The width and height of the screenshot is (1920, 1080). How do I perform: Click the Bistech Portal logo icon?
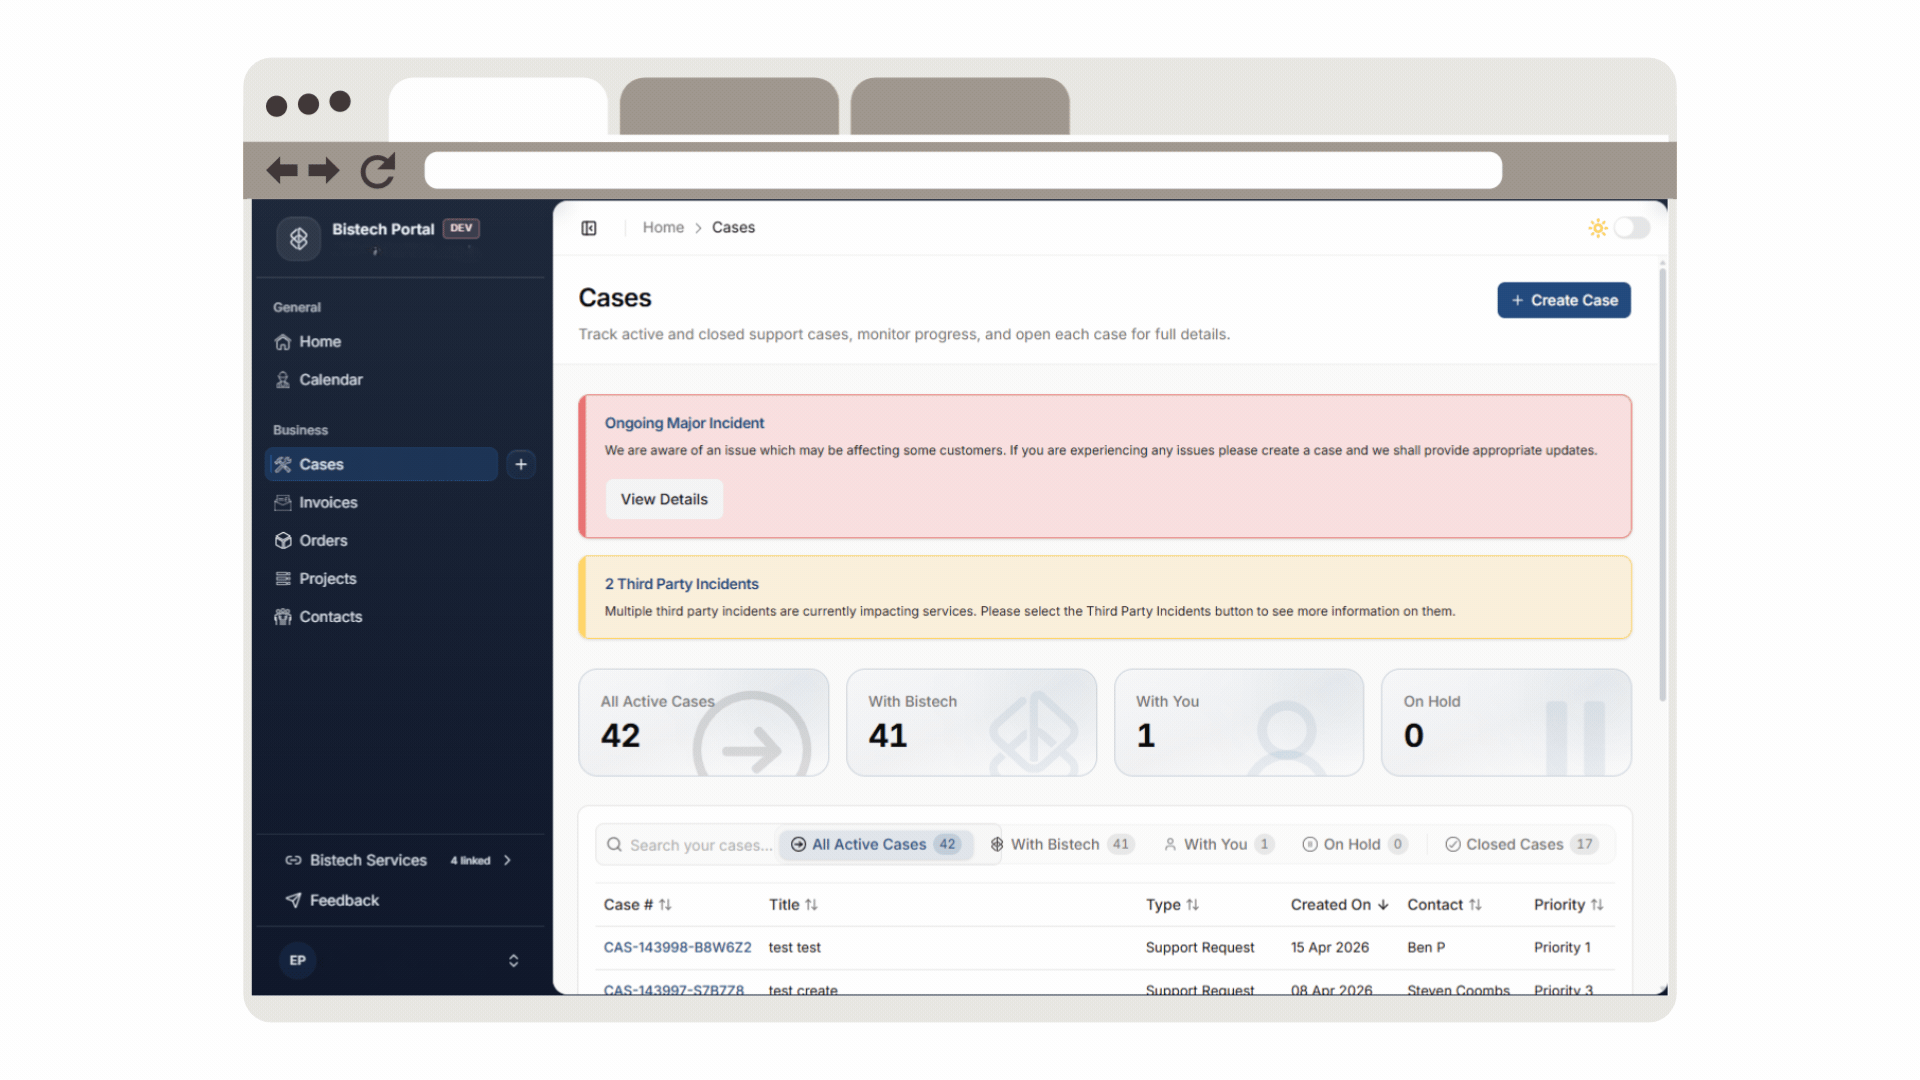point(298,238)
